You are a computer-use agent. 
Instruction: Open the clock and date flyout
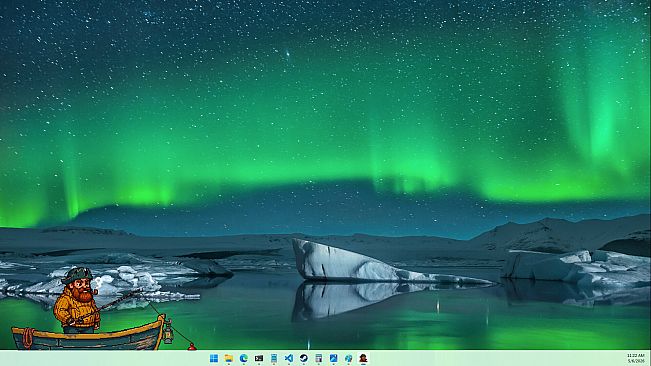click(636, 358)
